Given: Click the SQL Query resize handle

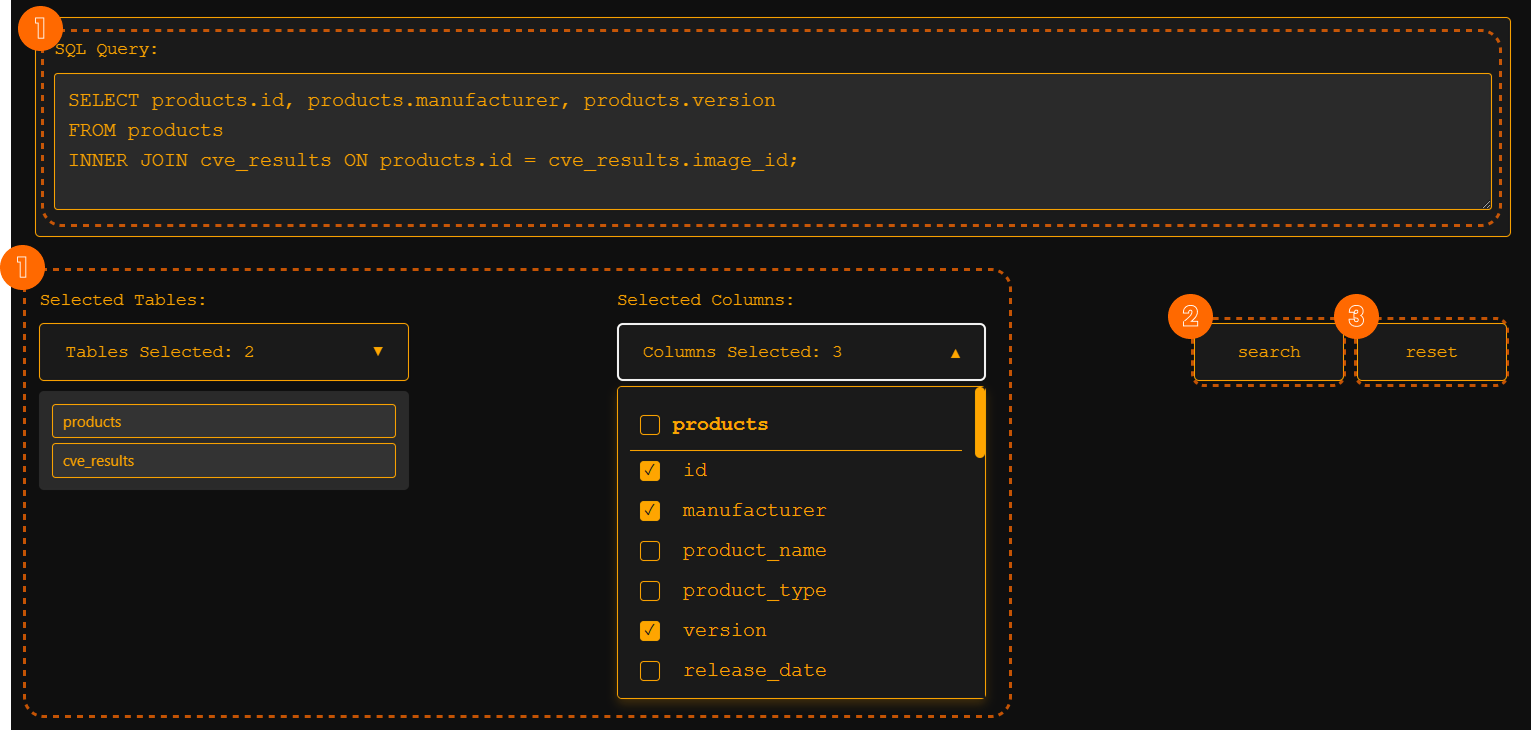Looking at the screenshot, I should (x=1485, y=203).
